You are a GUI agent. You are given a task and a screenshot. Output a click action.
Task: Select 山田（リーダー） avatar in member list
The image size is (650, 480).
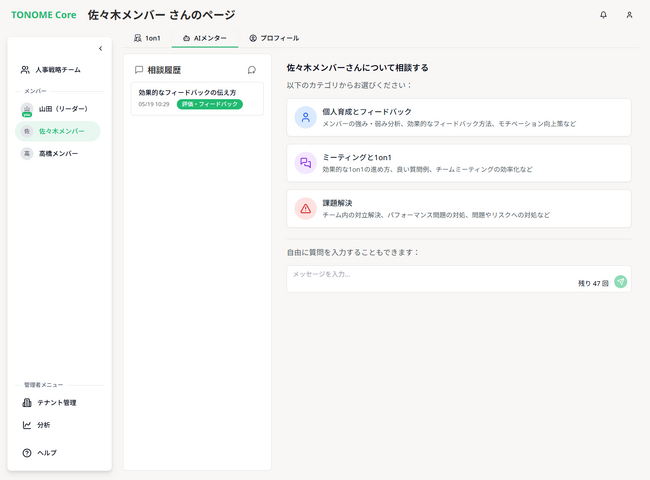click(x=27, y=109)
